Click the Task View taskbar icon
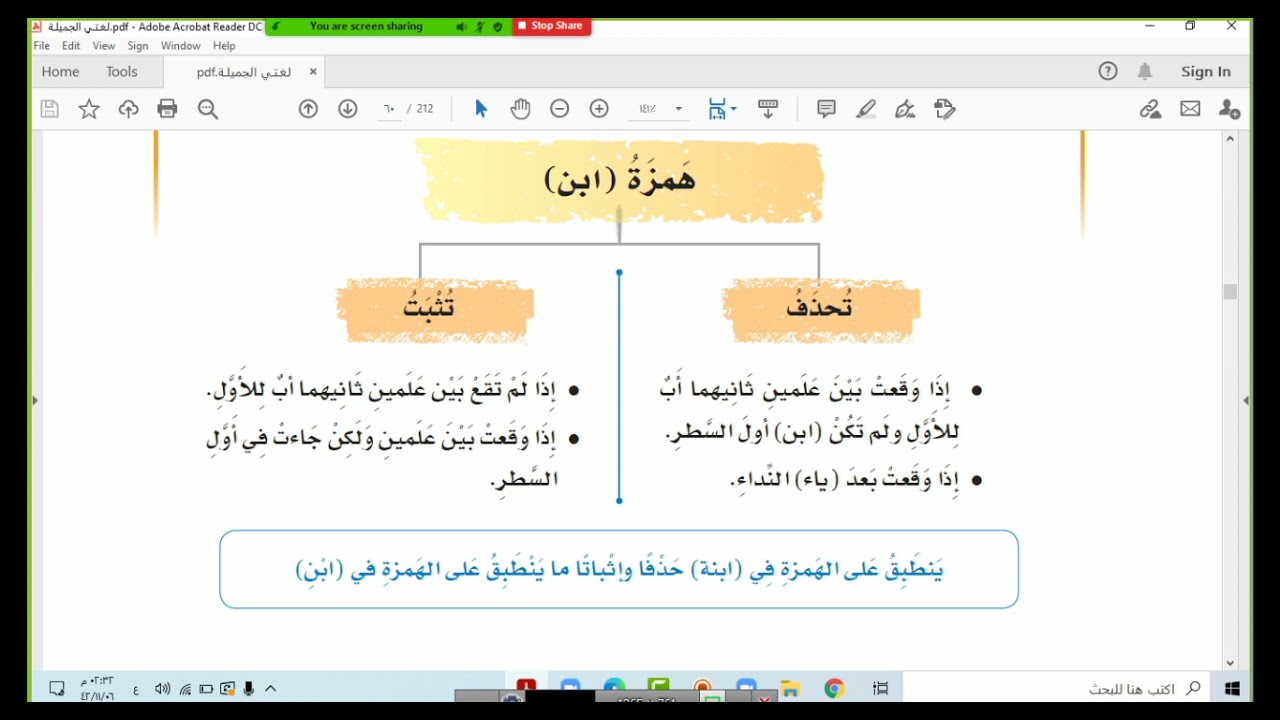This screenshot has height=720, width=1280. point(881,688)
